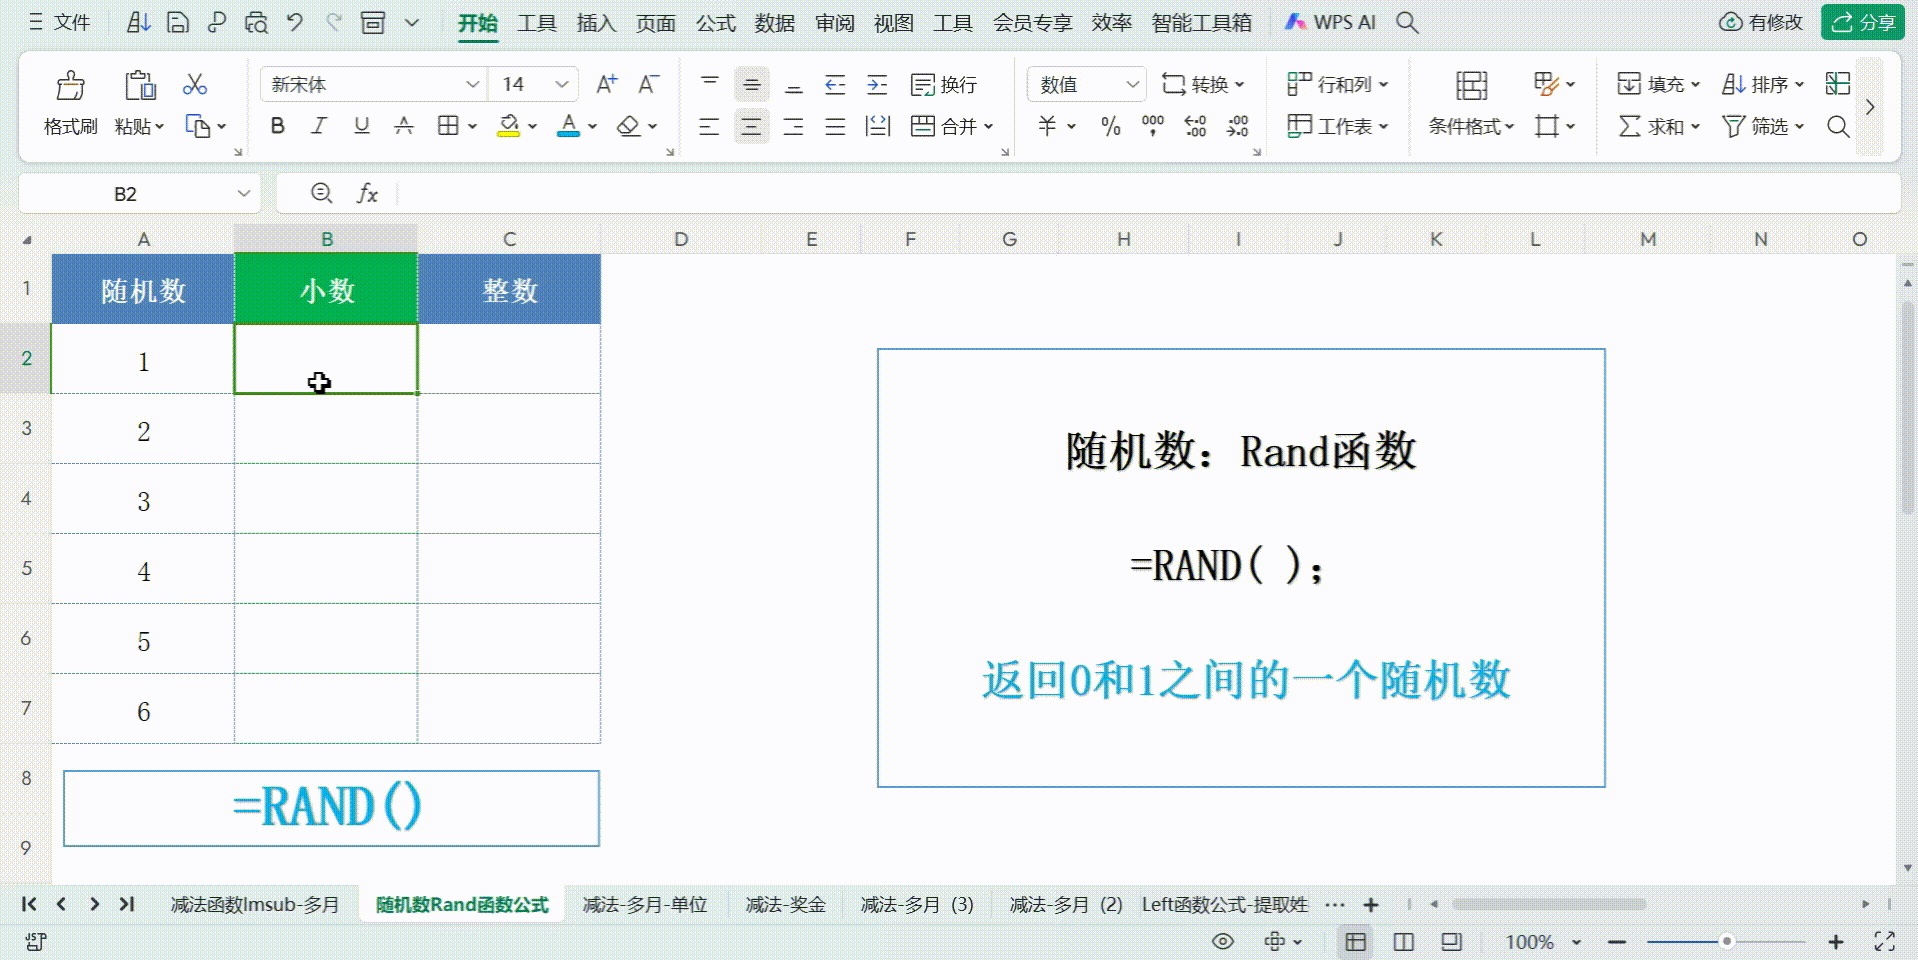Click the fx insert function icon

(x=368, y=194)
